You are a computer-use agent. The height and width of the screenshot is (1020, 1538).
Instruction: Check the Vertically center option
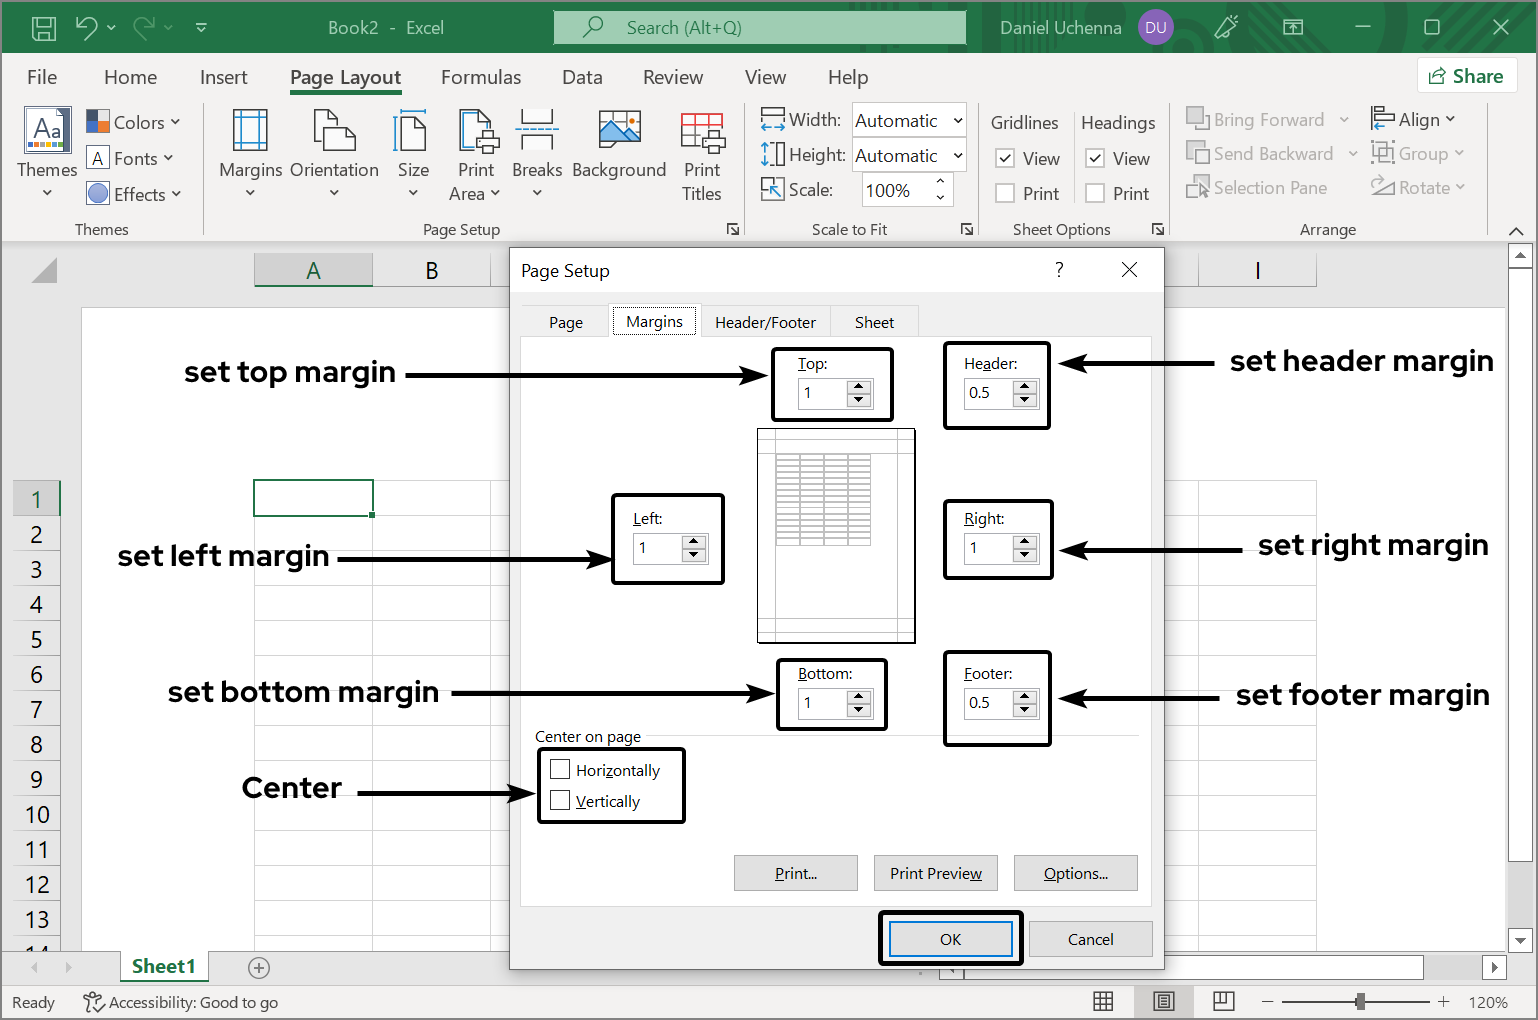point(561,800)
